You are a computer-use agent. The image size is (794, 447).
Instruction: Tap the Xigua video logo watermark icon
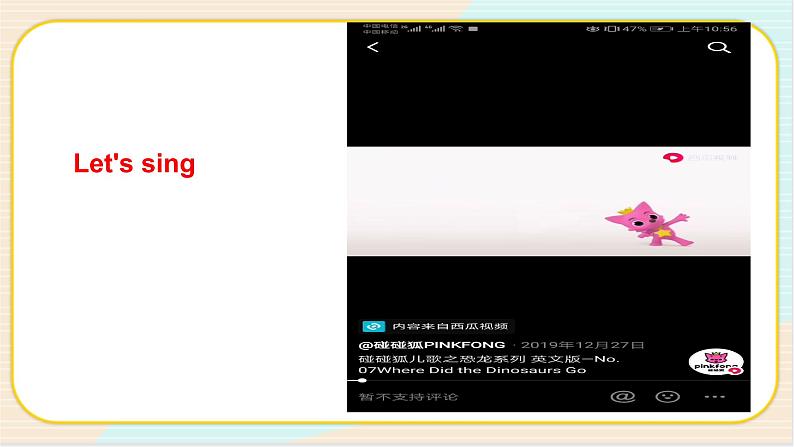click(673, 157)
